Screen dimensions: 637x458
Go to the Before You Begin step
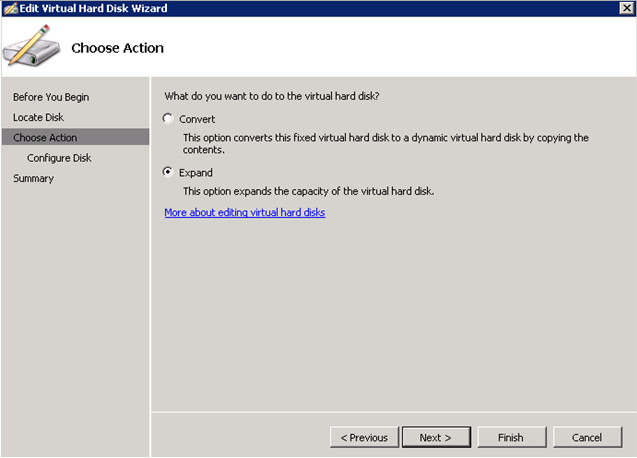51,97
